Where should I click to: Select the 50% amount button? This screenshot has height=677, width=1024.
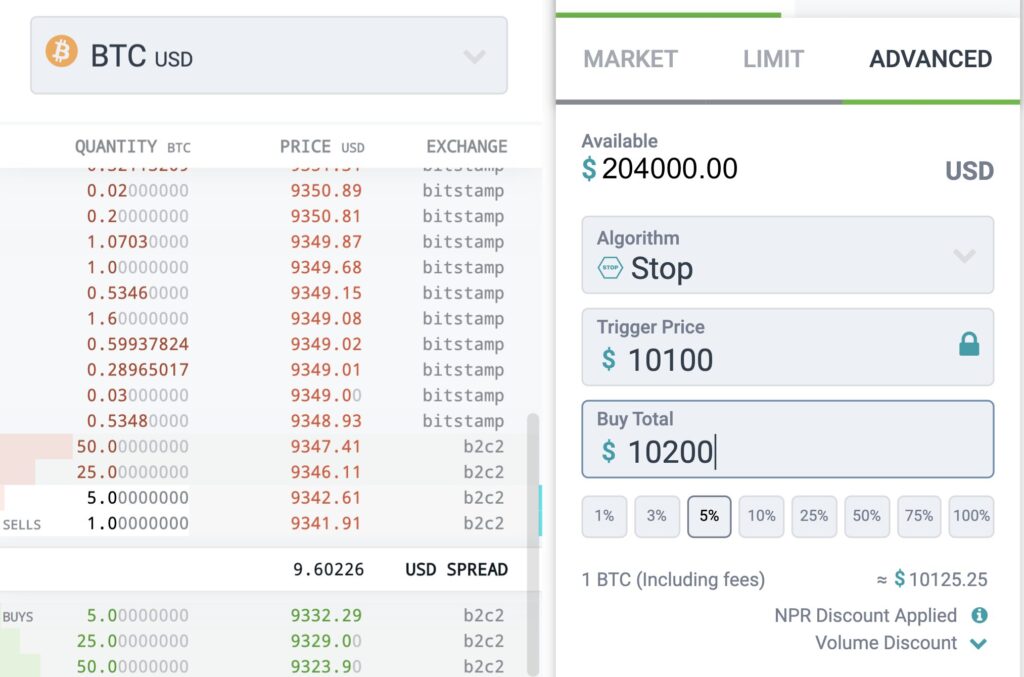(x=867, y=516)
